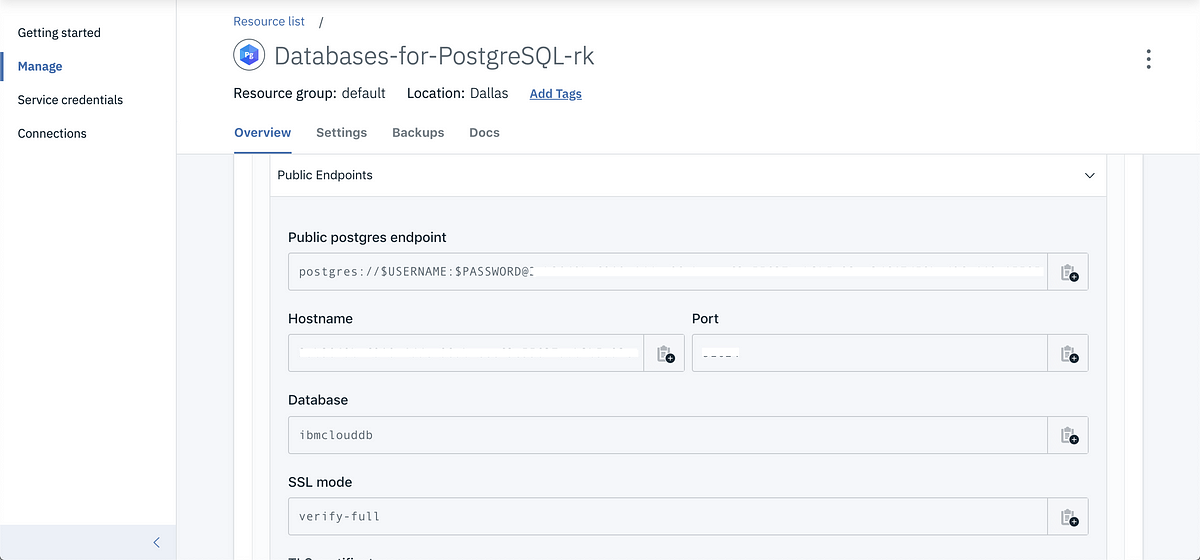Collapse the left sidebar with the chevron

coord(156,542)
